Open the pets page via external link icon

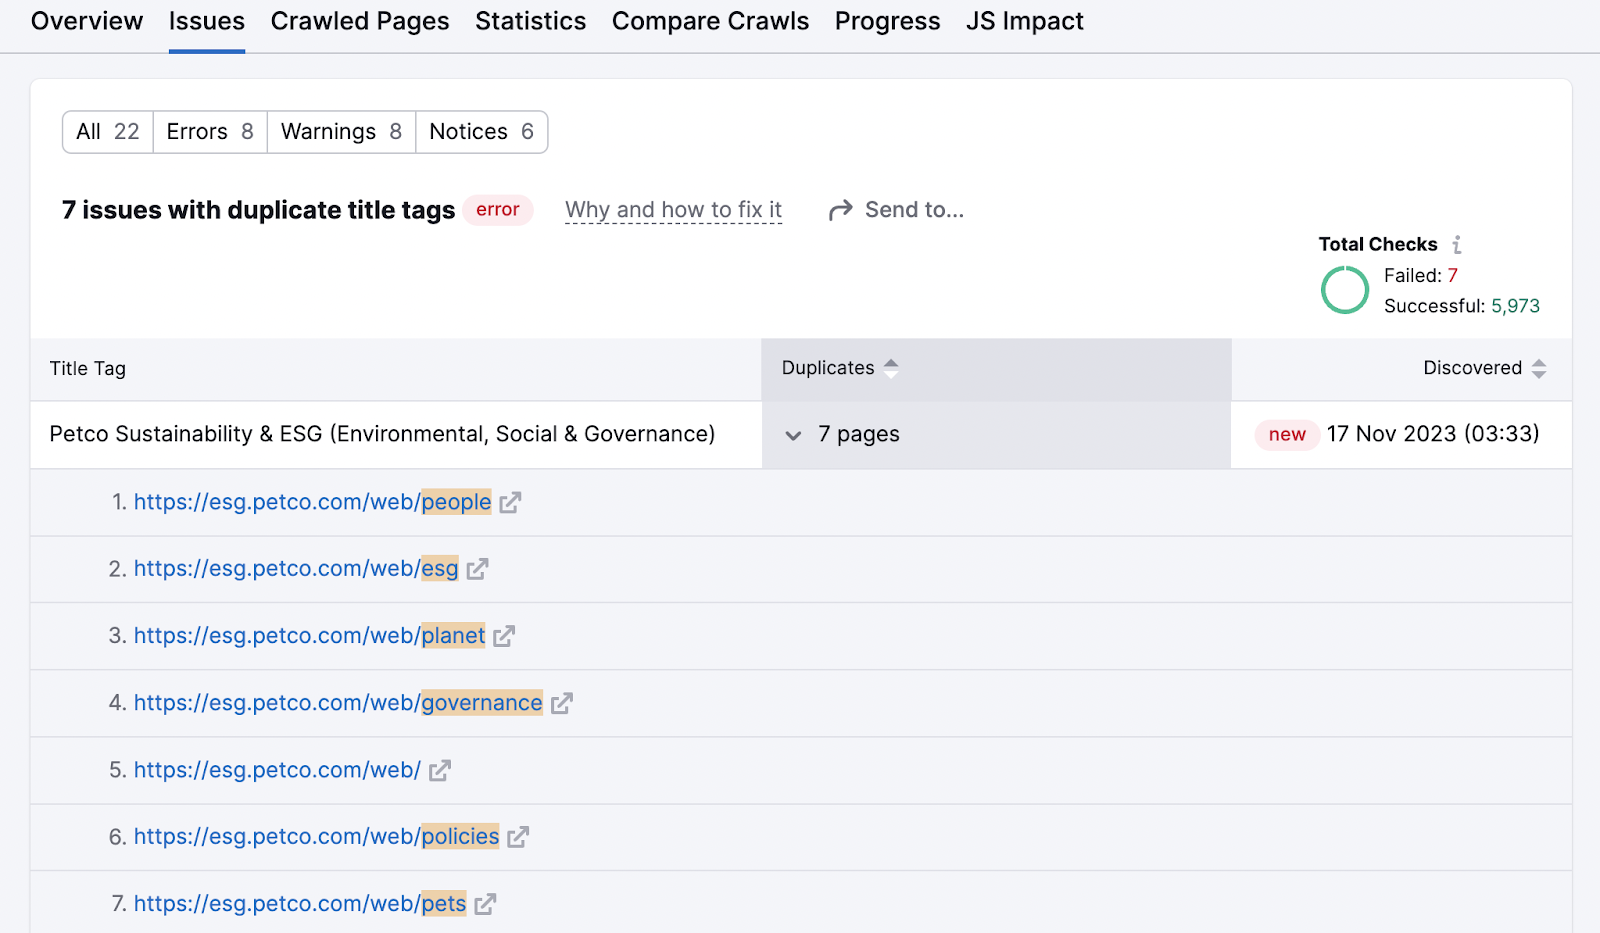pos(485,903)
